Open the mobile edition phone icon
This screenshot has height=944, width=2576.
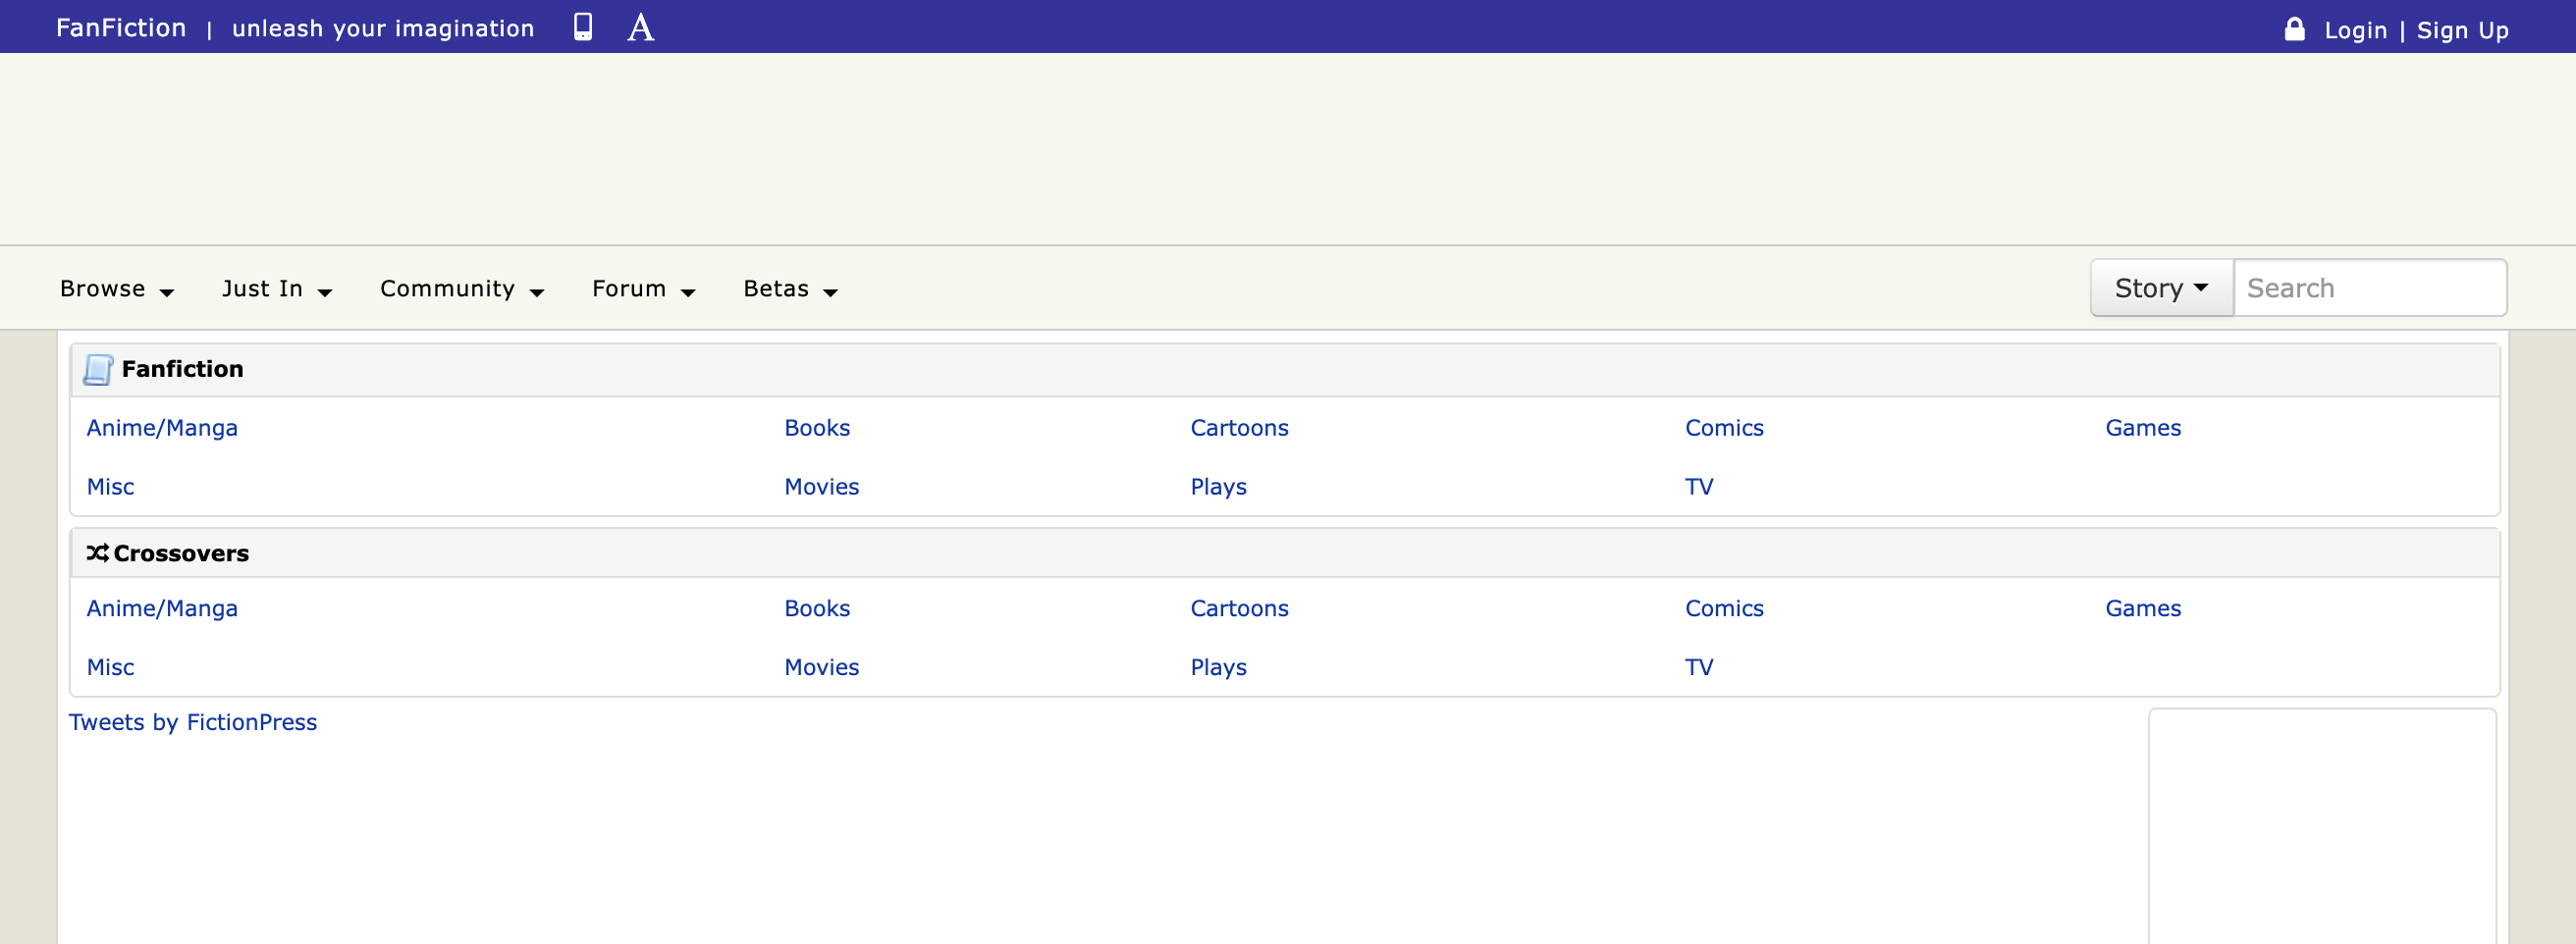click(x=583, y=27)
